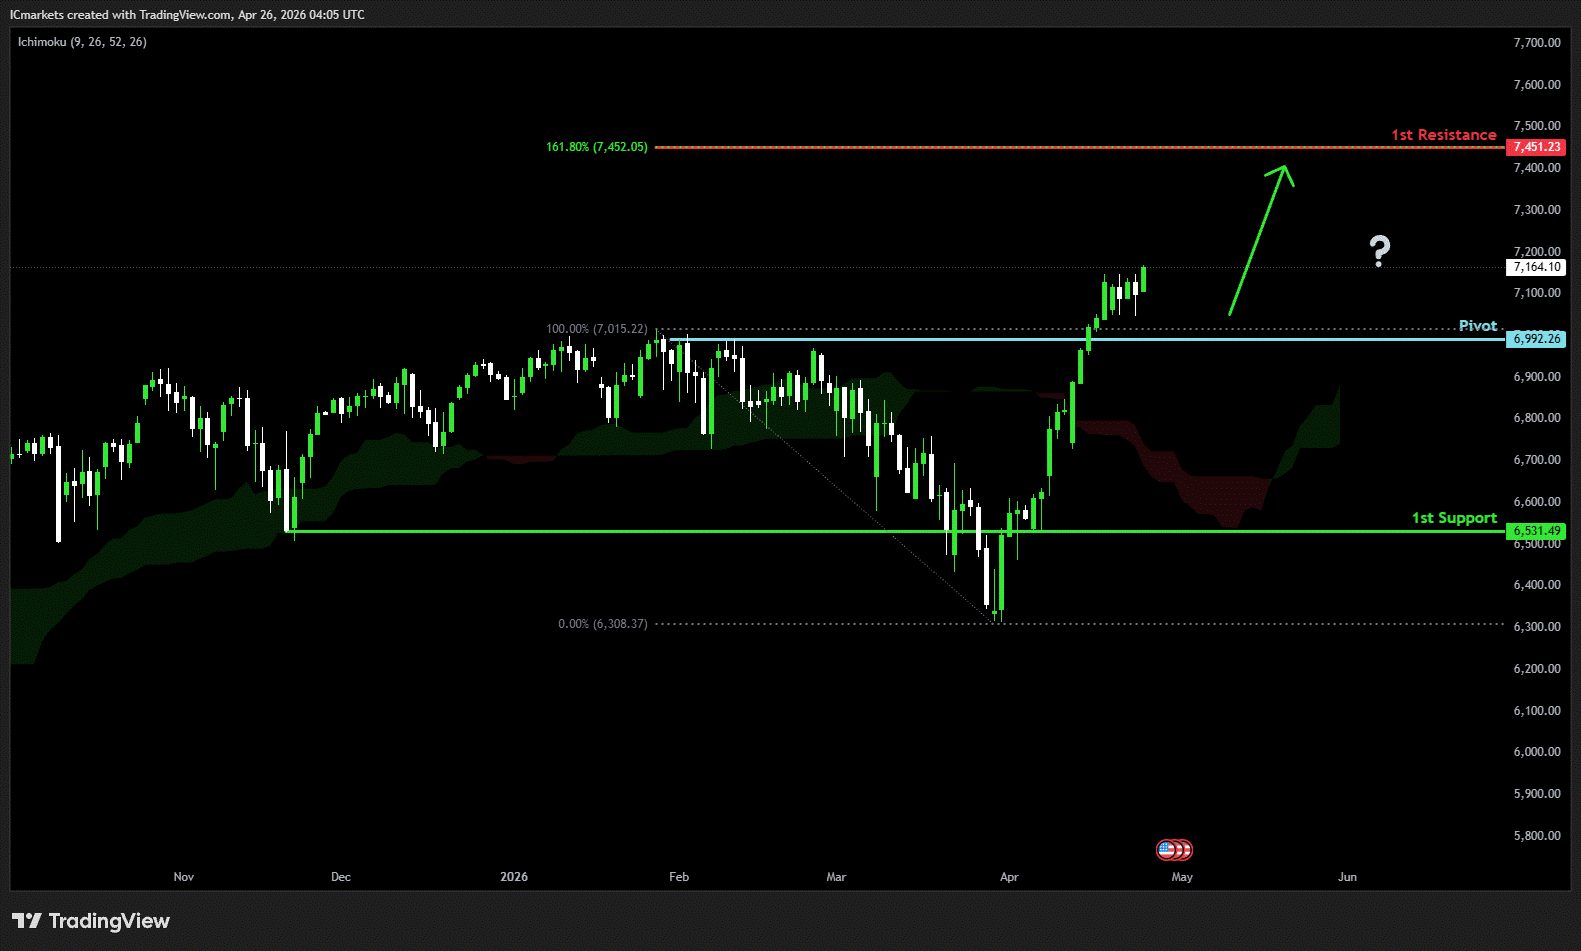The width and height of the screenshot is (1581, 951).
Task: Click the green upward arrow drawing
Action: pyautogui.click(x=1259, y=241)
